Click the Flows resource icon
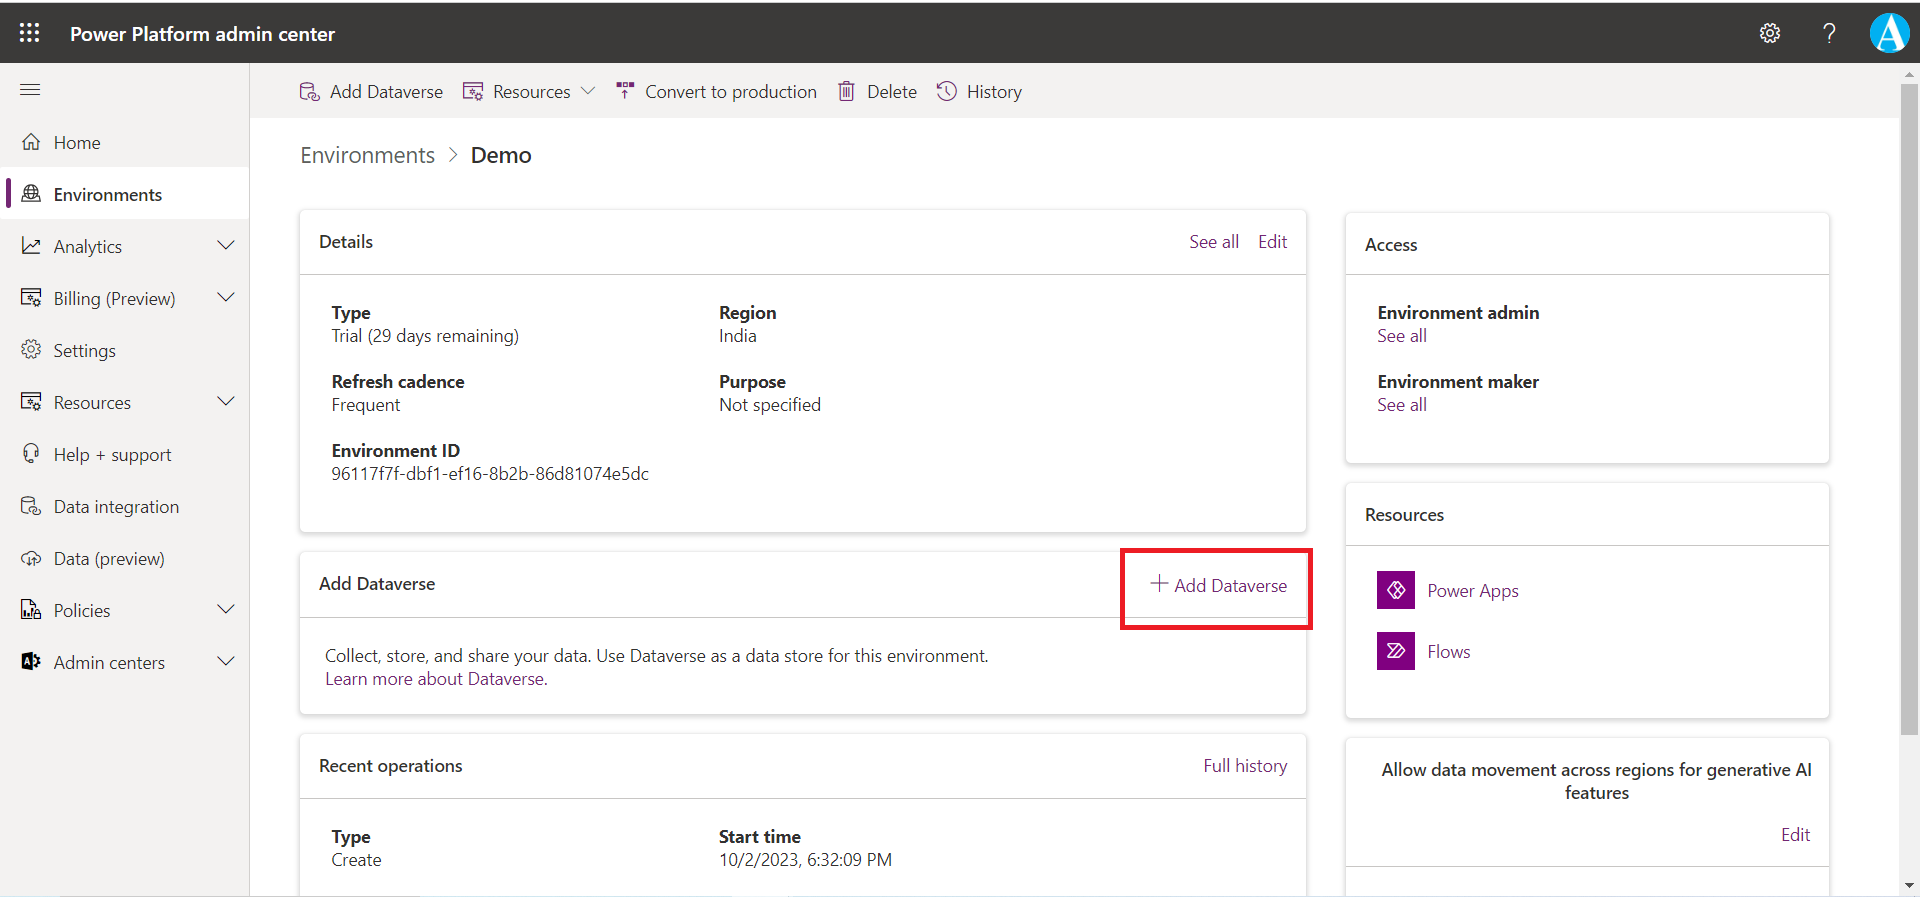 click(x=1395, y=651)
